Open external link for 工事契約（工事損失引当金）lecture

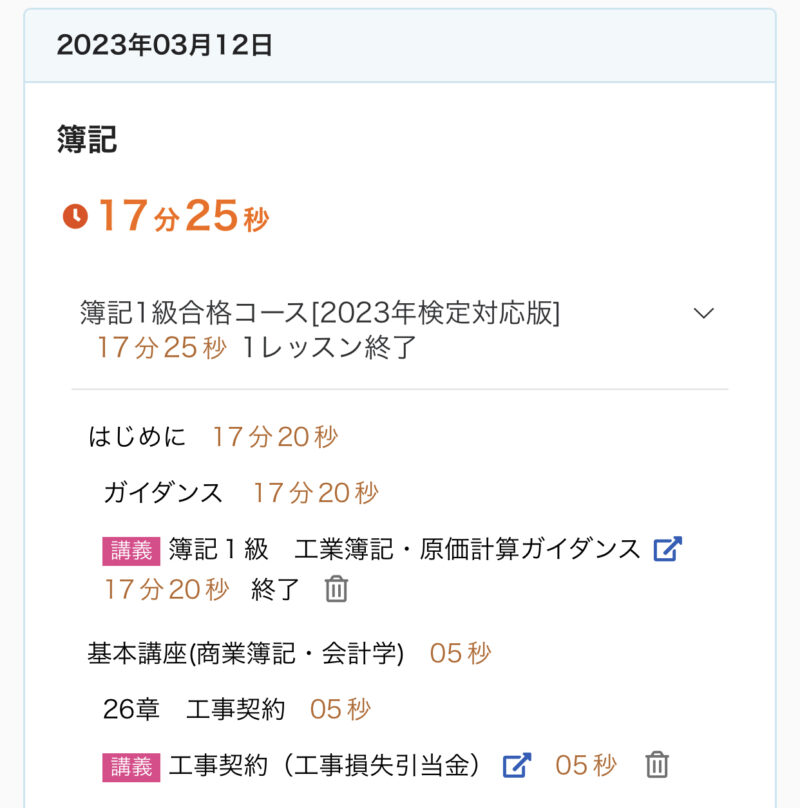(x=516, y=766)
